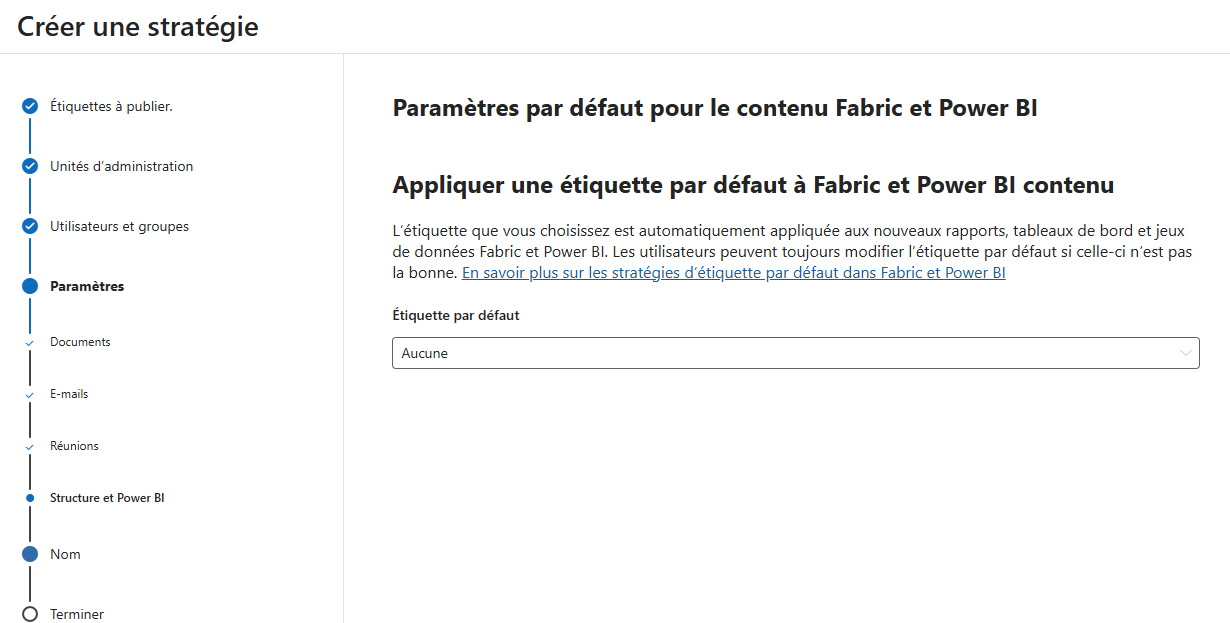This screenshot has width=1230, height=623.
Task: Click the completed checkmark icon beside Étiquettes à publier
Action: tap(30, 105)
